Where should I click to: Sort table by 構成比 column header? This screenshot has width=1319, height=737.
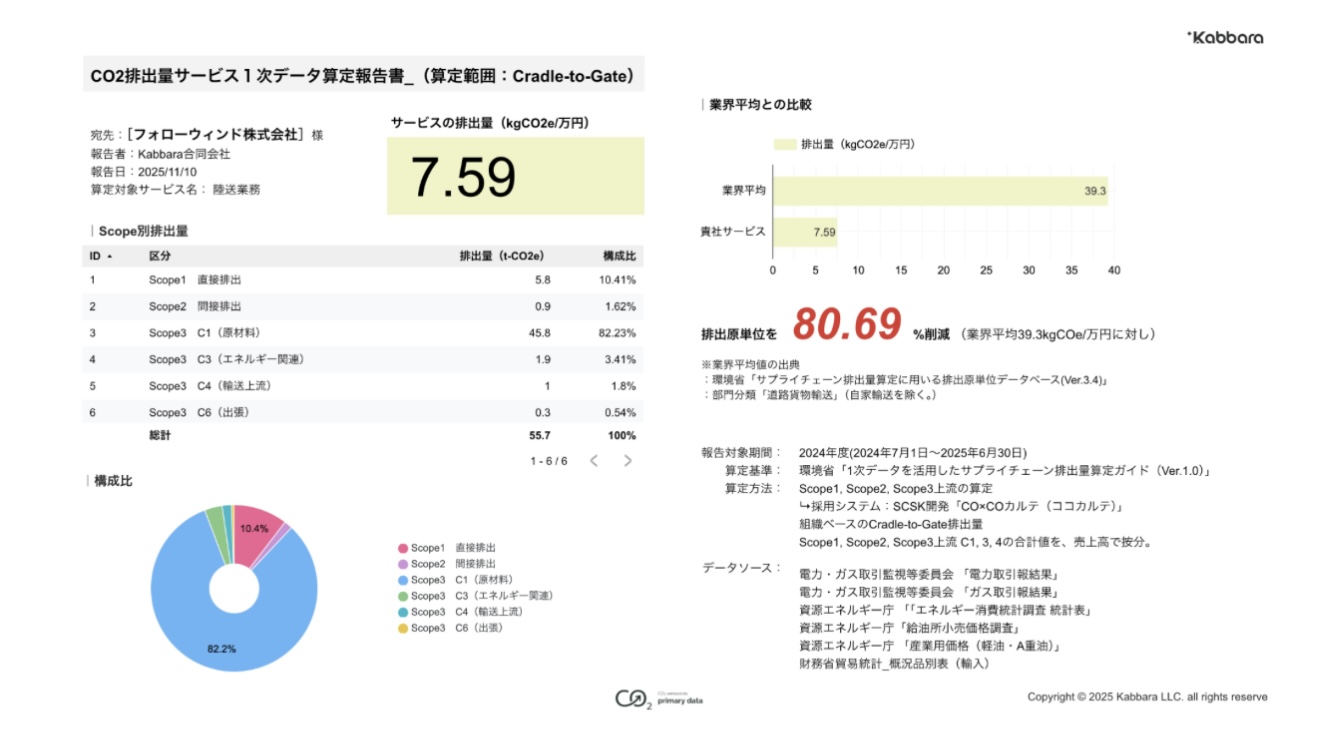pyautogui.click(x=619, y=256)
